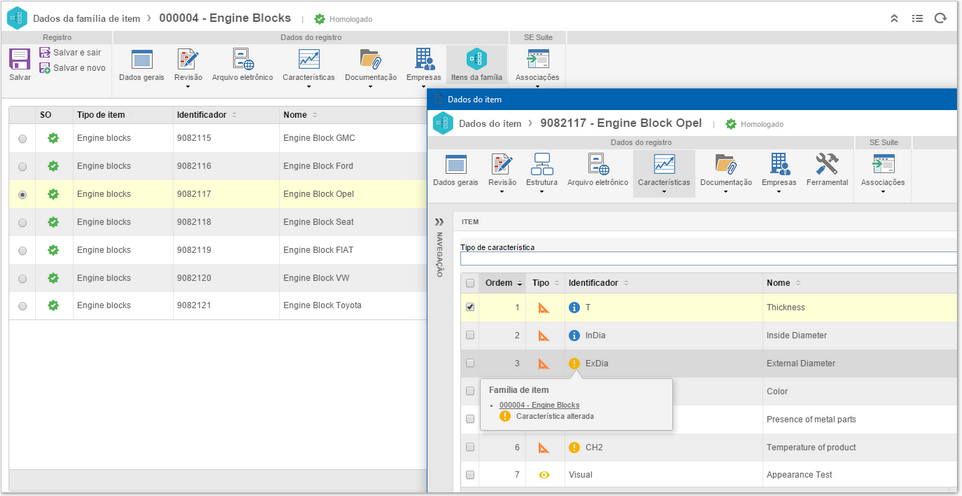Open Arquivo eletrônico in Dados do item window
962x496 pixels.
598,170
